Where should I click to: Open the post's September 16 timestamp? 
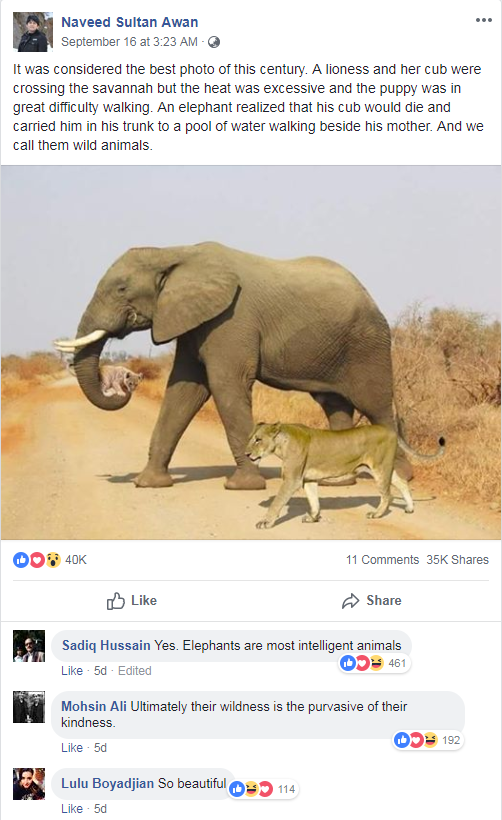129,42
